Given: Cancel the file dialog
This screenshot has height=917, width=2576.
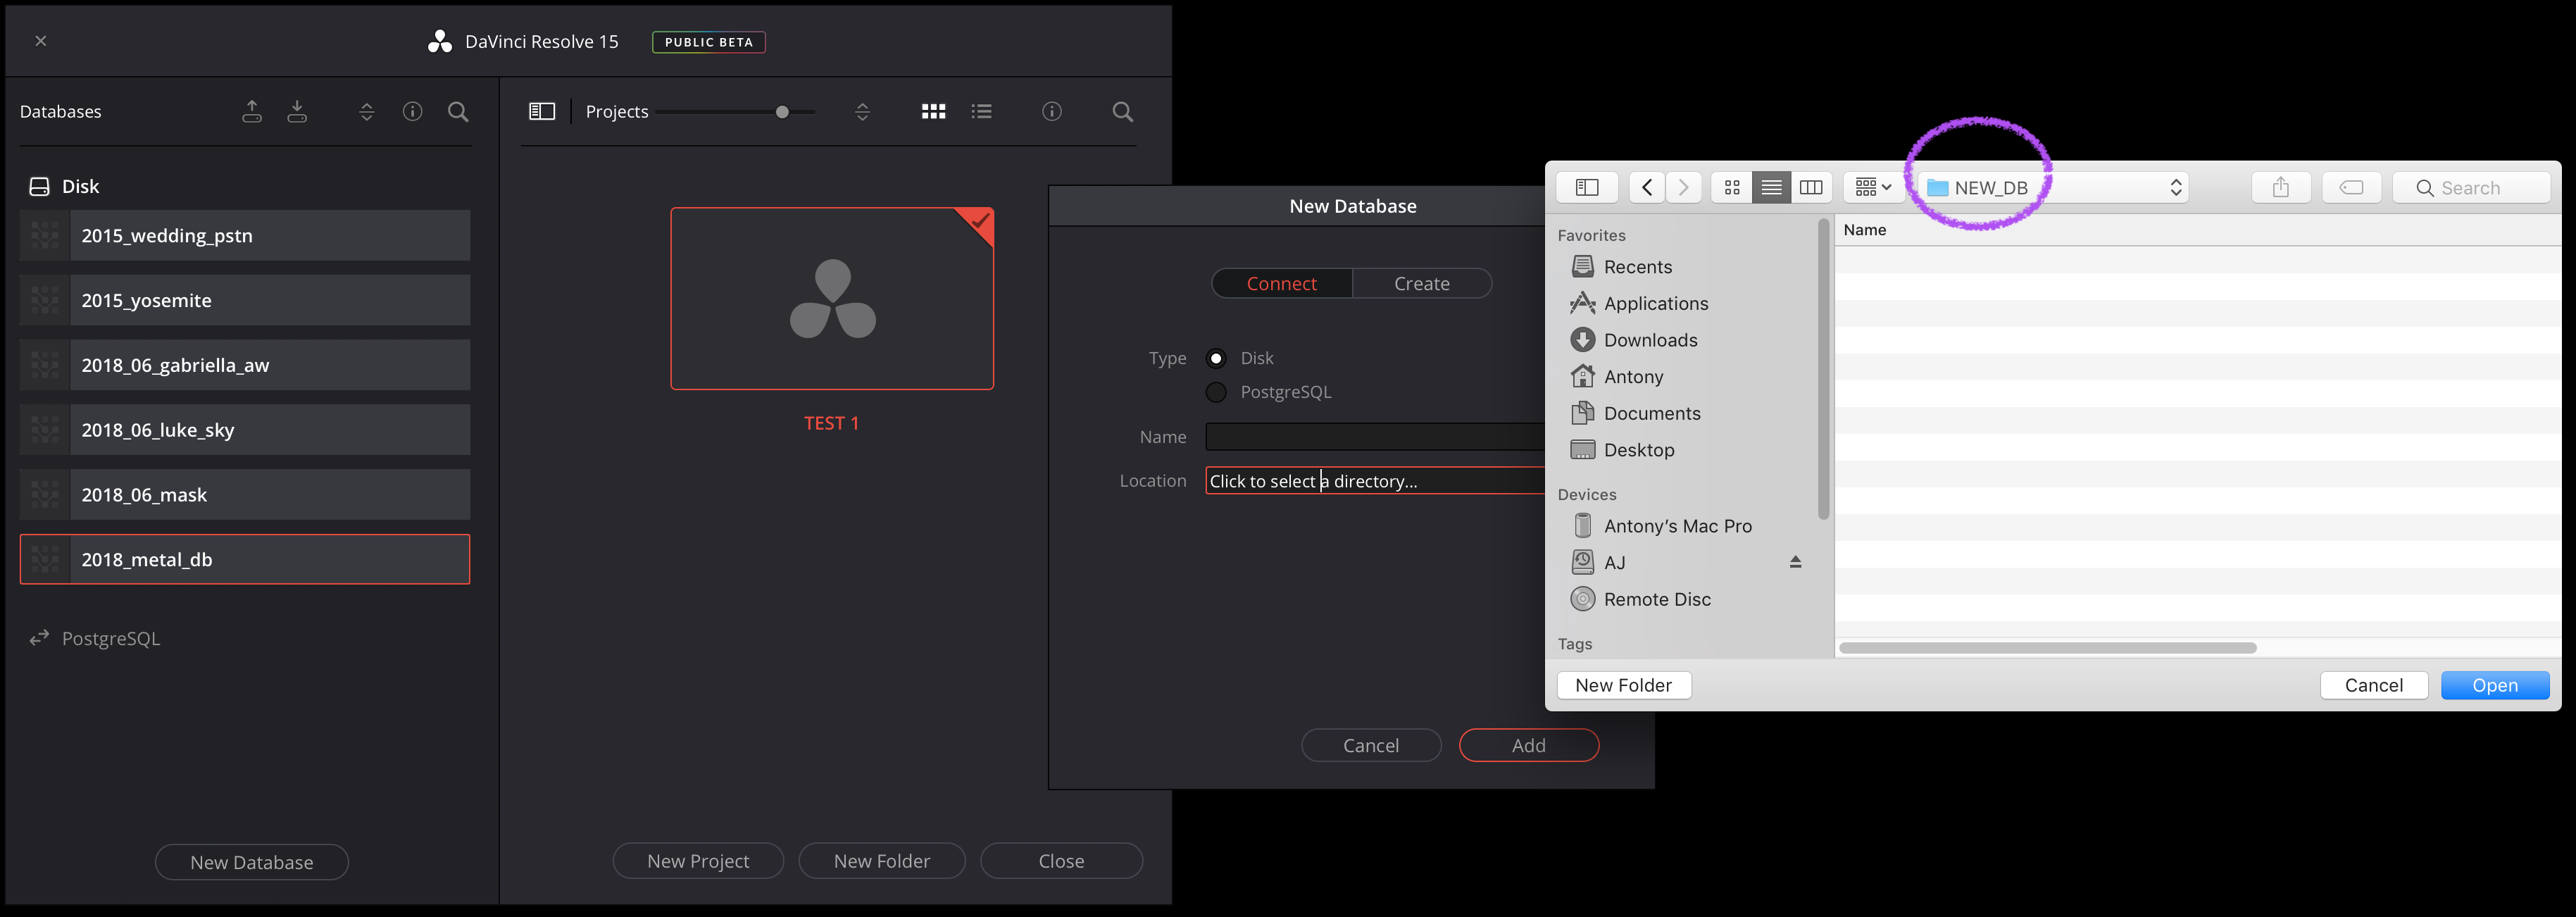Looking at the screenshot, I should (2374, 685).
